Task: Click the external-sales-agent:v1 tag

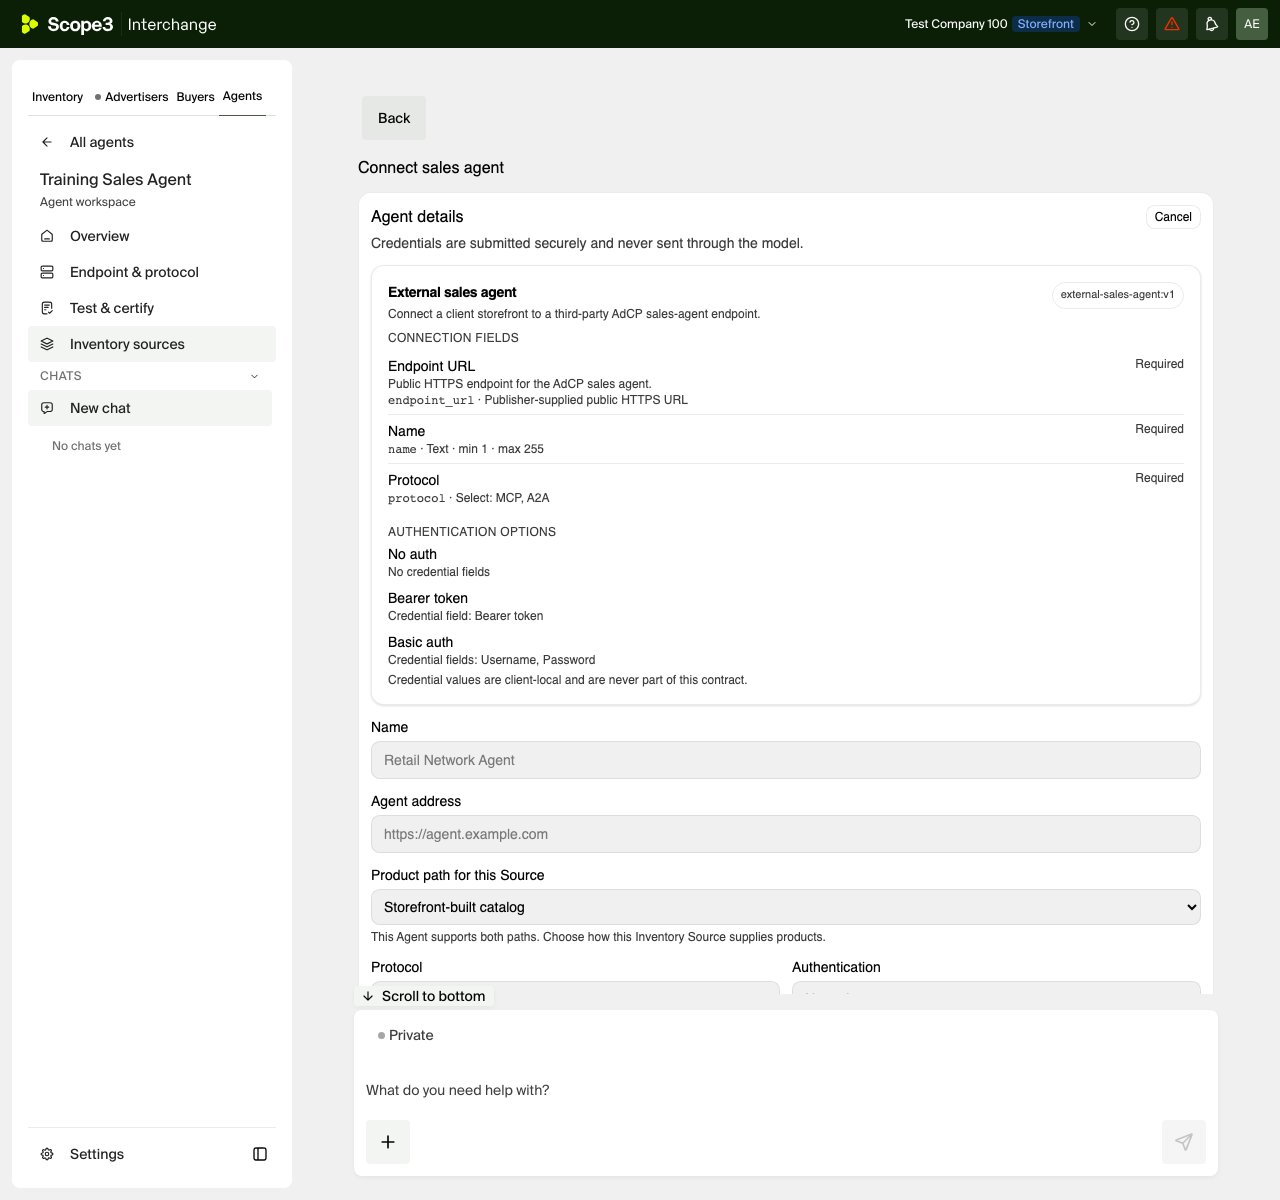Action: coord(1118,295)
